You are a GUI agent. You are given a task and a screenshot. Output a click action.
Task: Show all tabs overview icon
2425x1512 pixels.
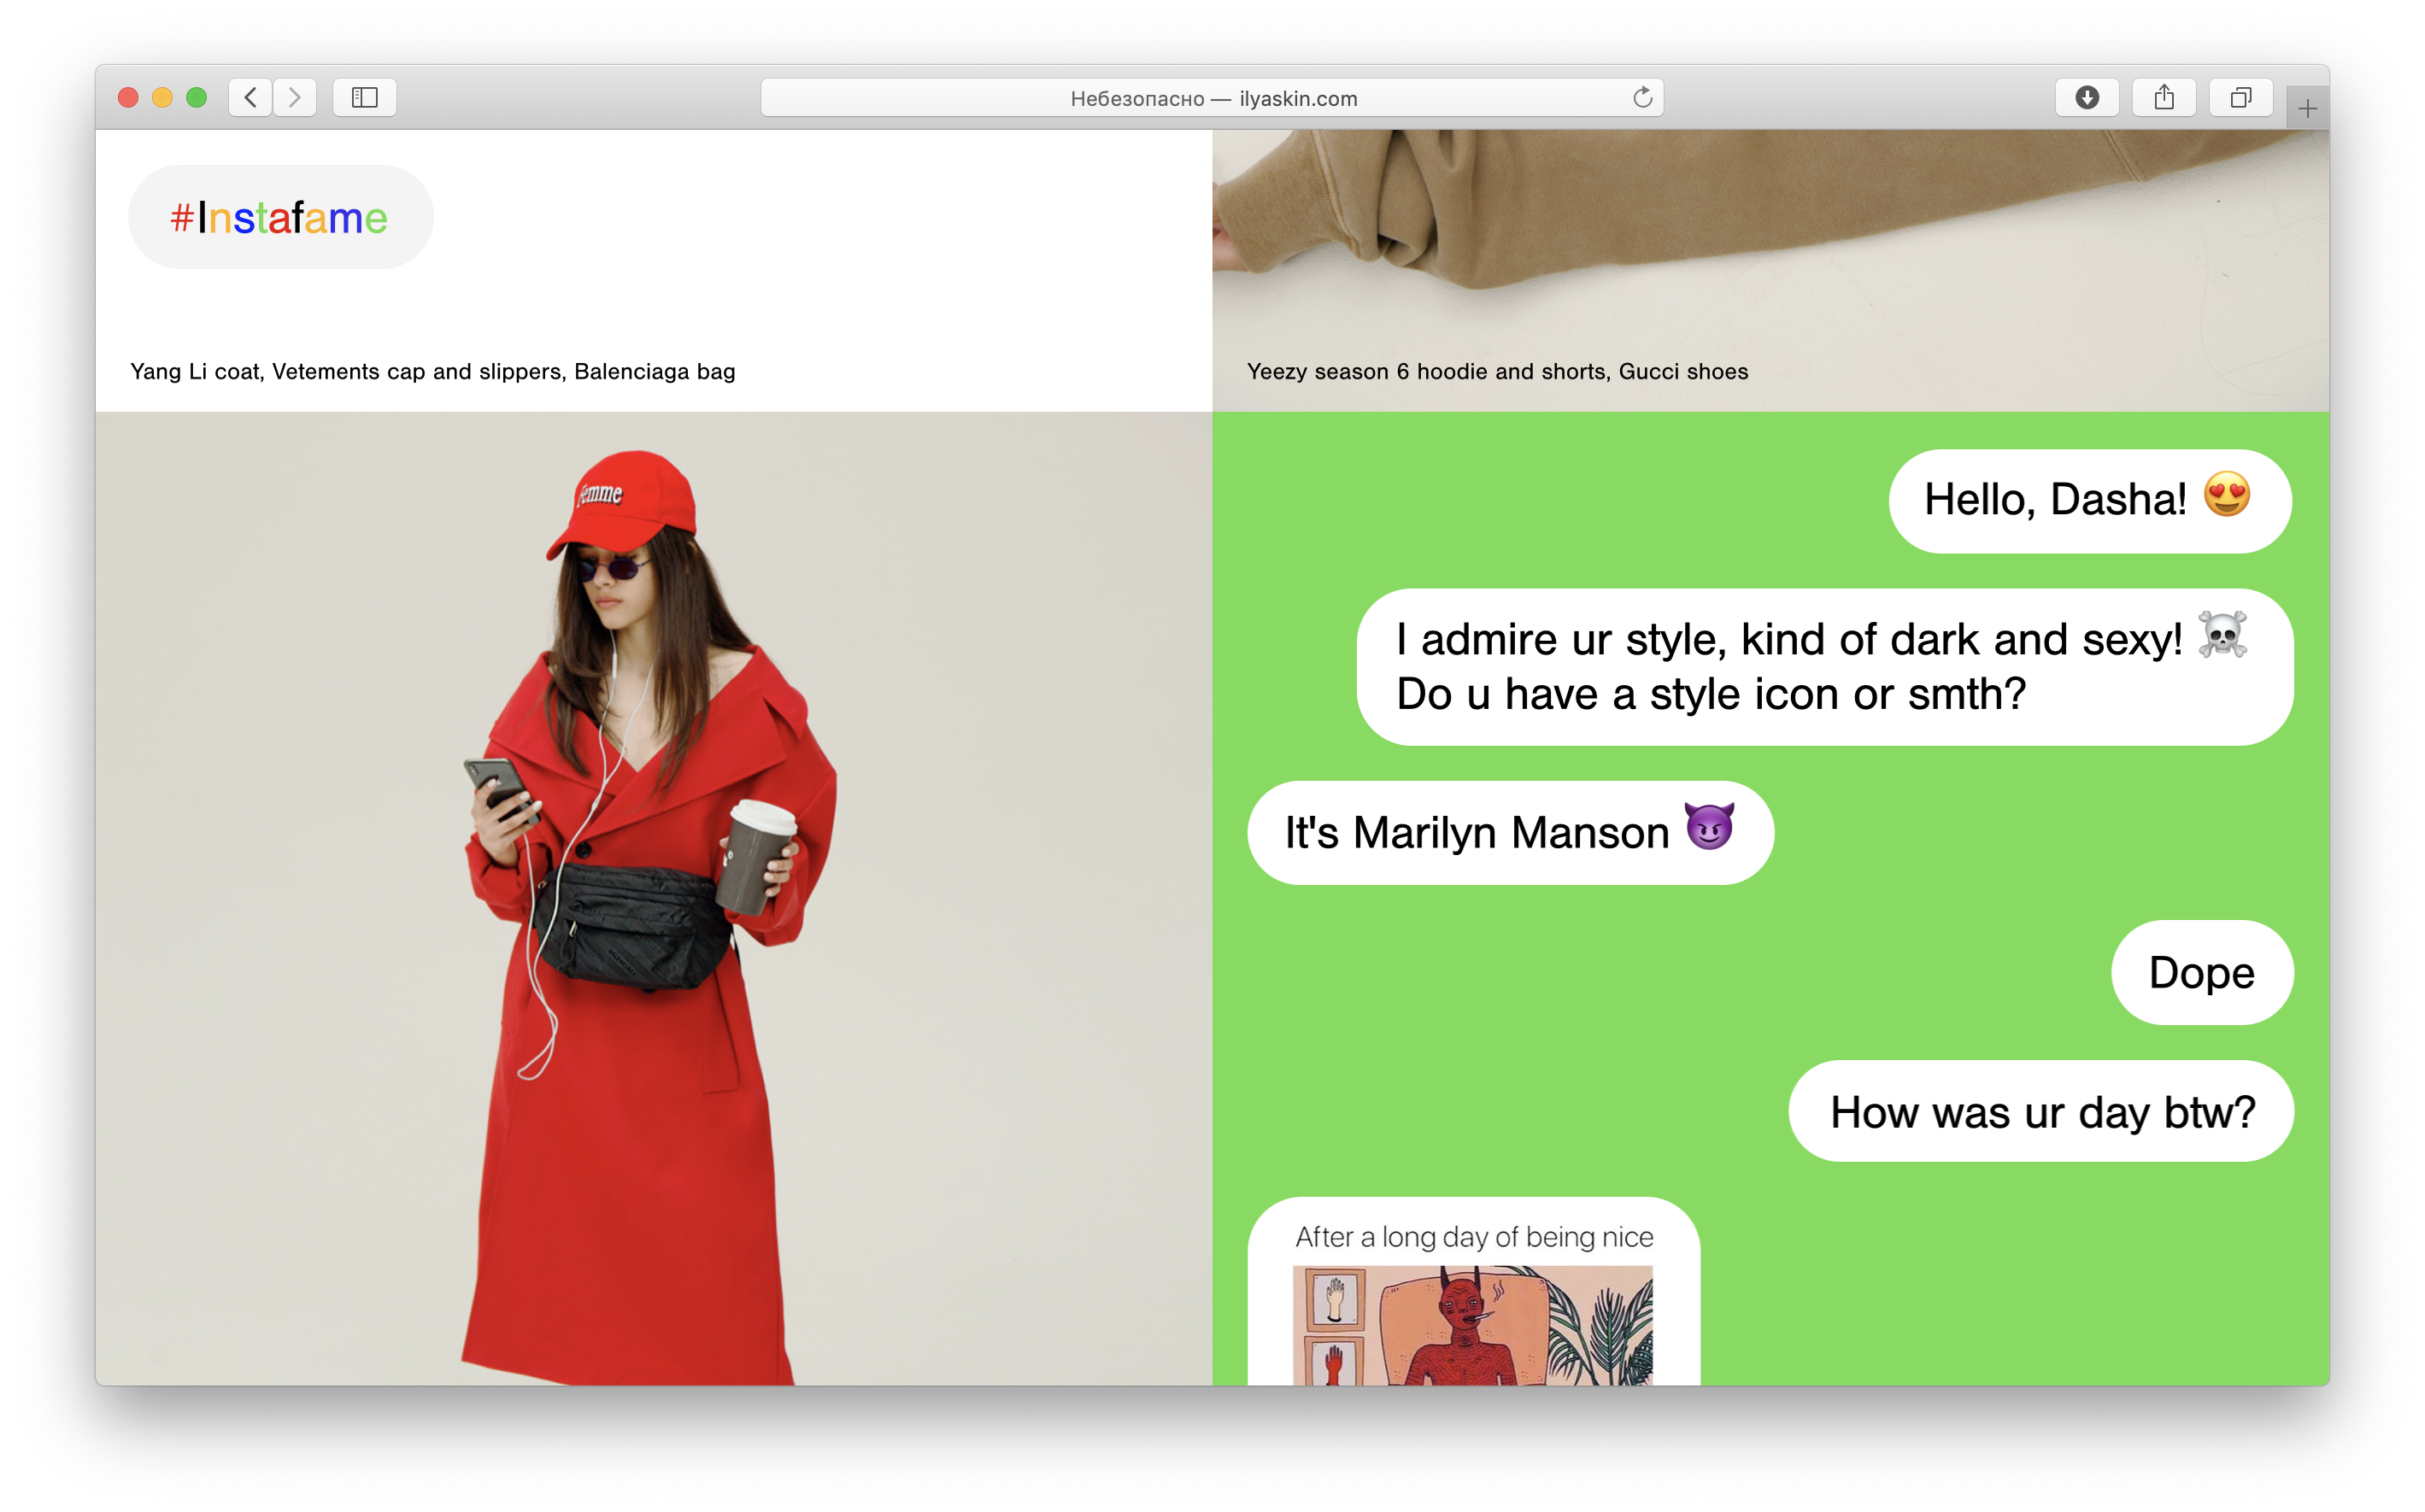(x=2241, y=97)
